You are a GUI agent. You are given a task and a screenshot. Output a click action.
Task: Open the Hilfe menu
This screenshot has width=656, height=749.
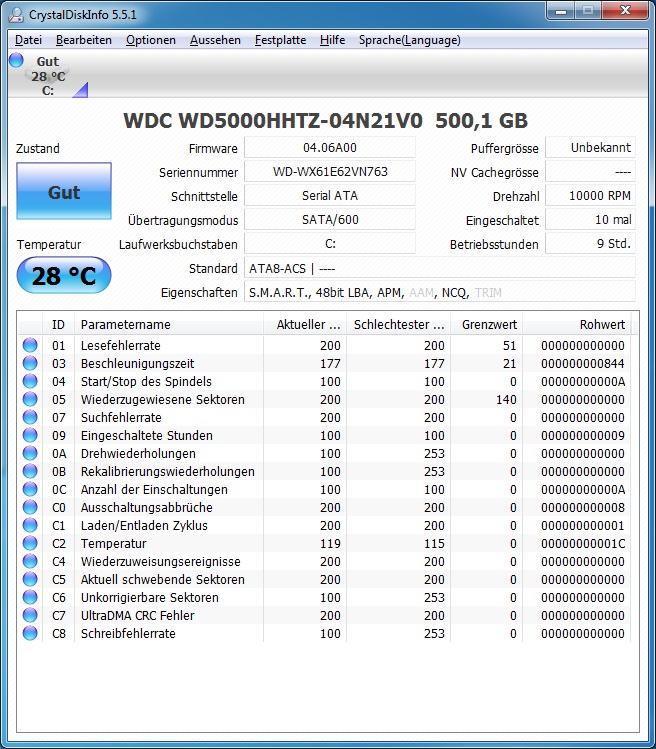pos(332,40)
